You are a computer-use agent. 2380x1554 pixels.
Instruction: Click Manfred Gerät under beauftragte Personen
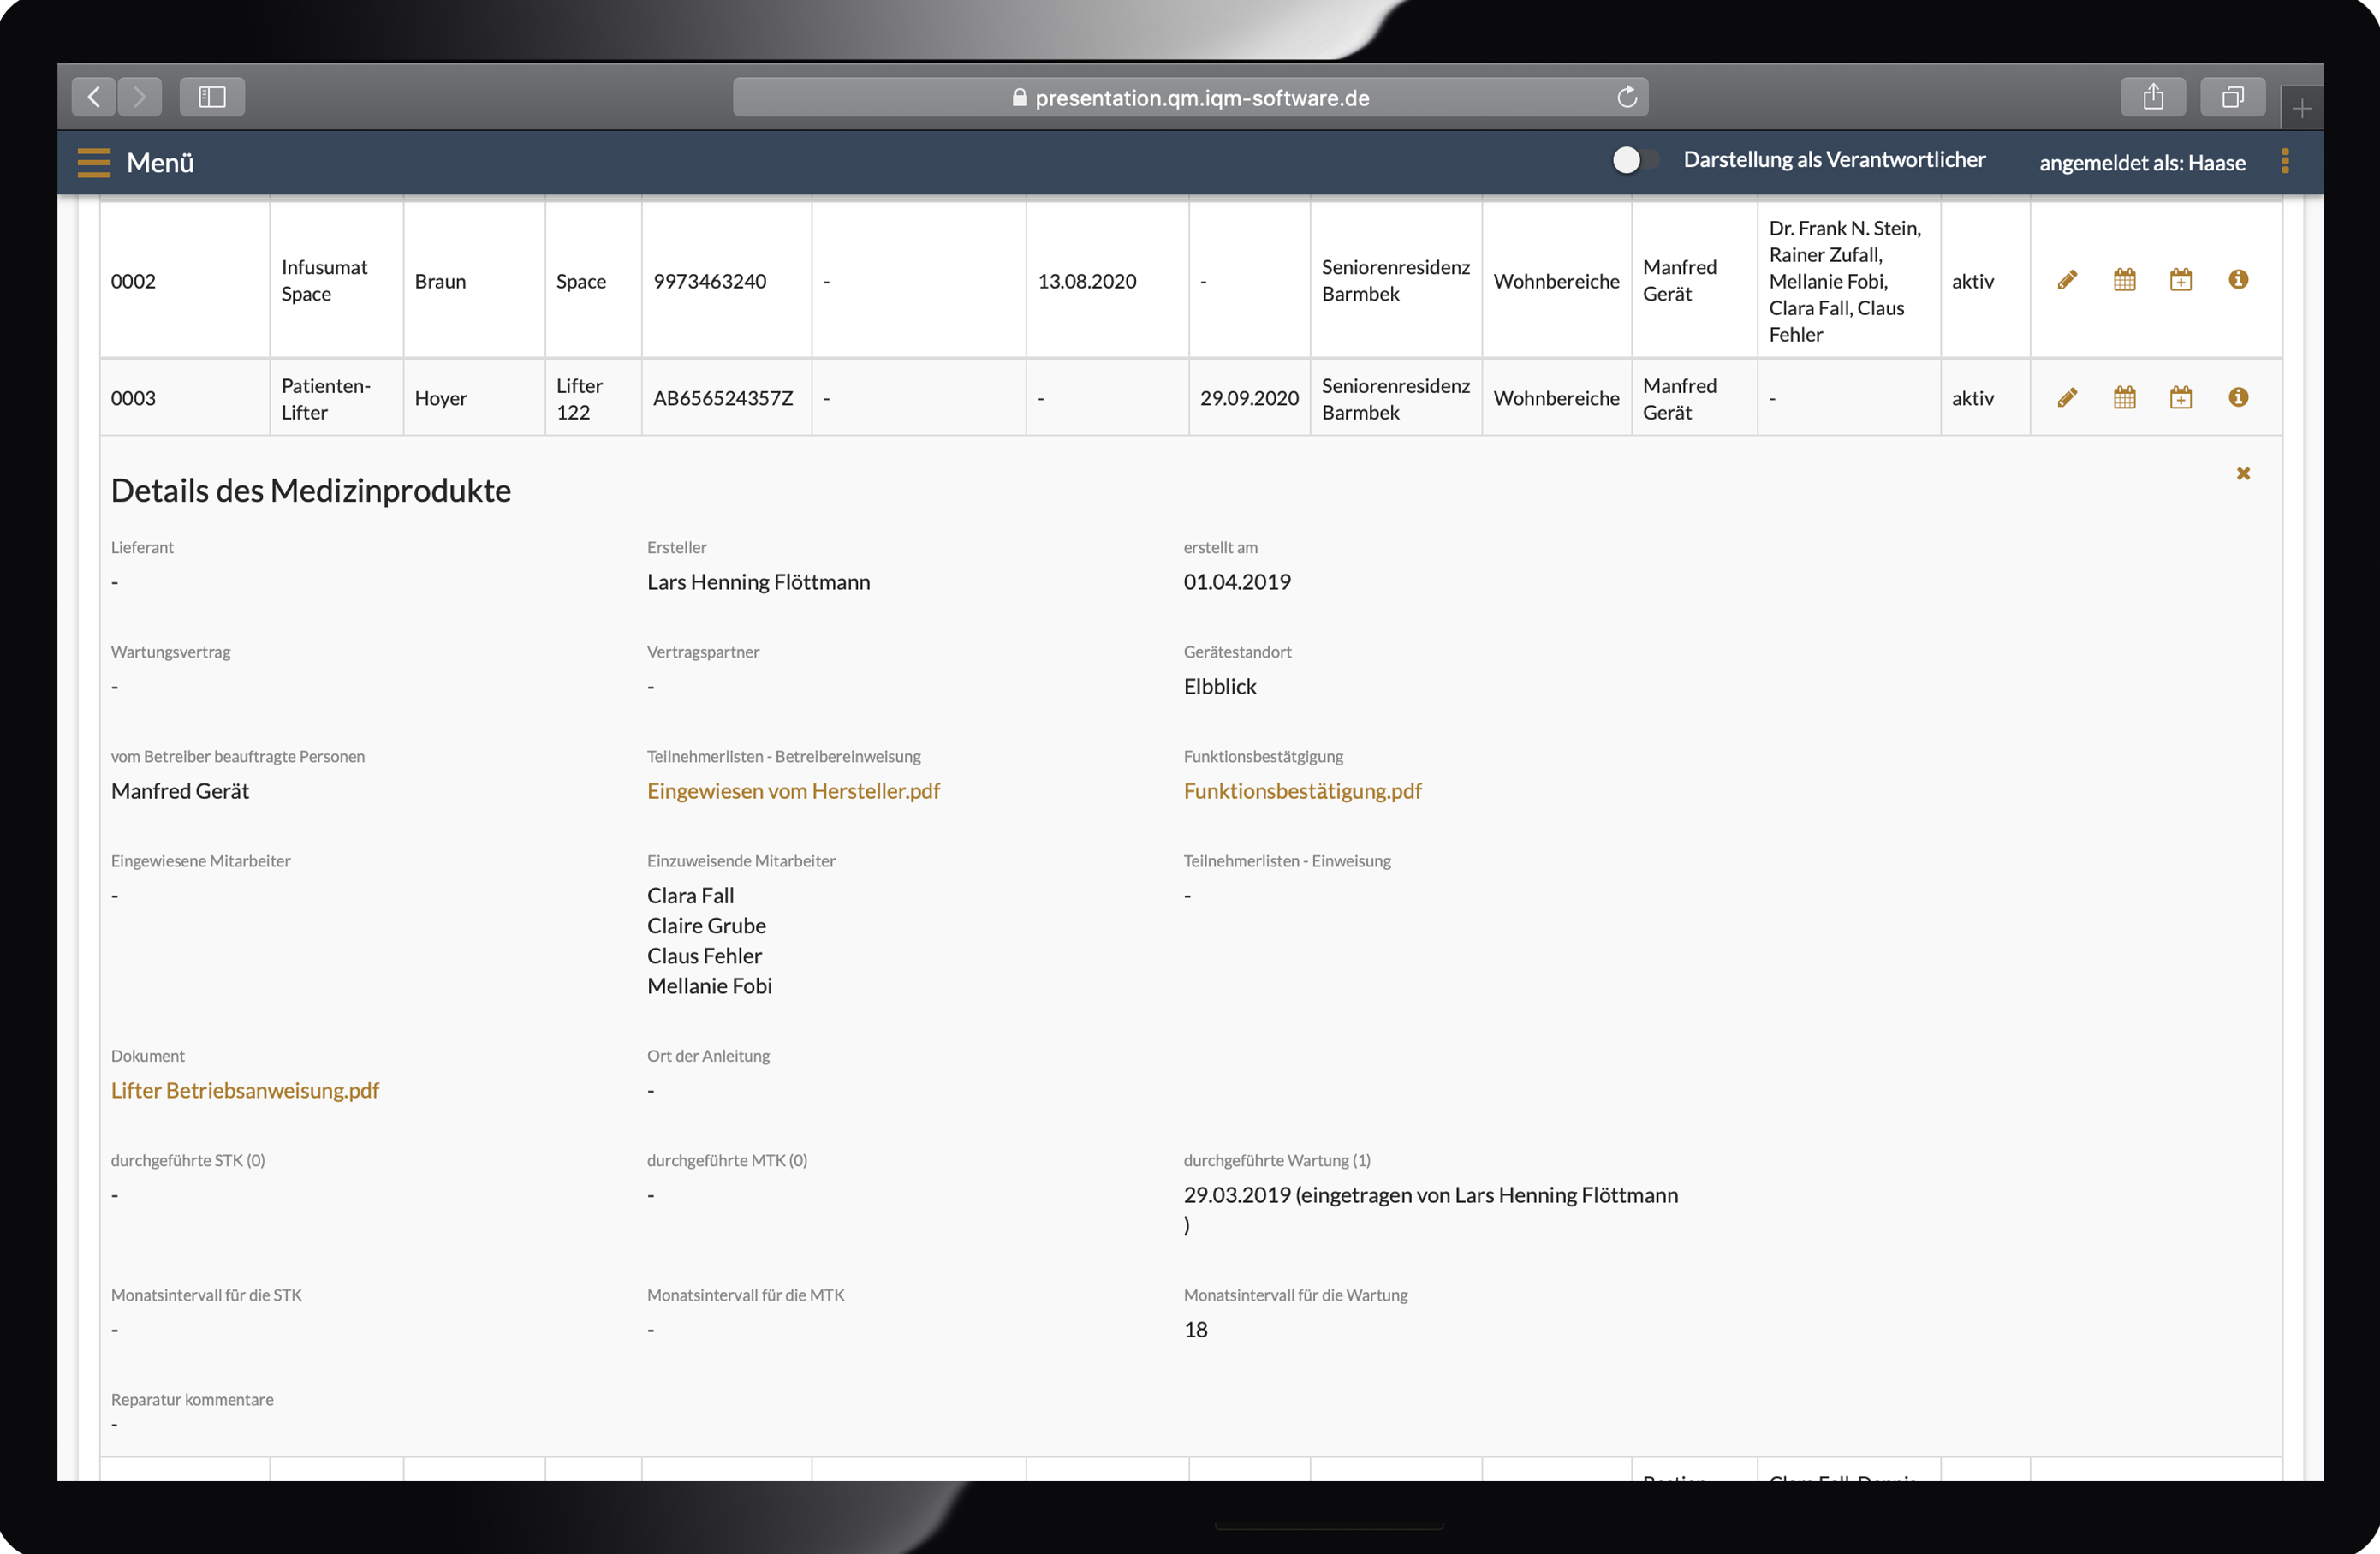[180, 791]
